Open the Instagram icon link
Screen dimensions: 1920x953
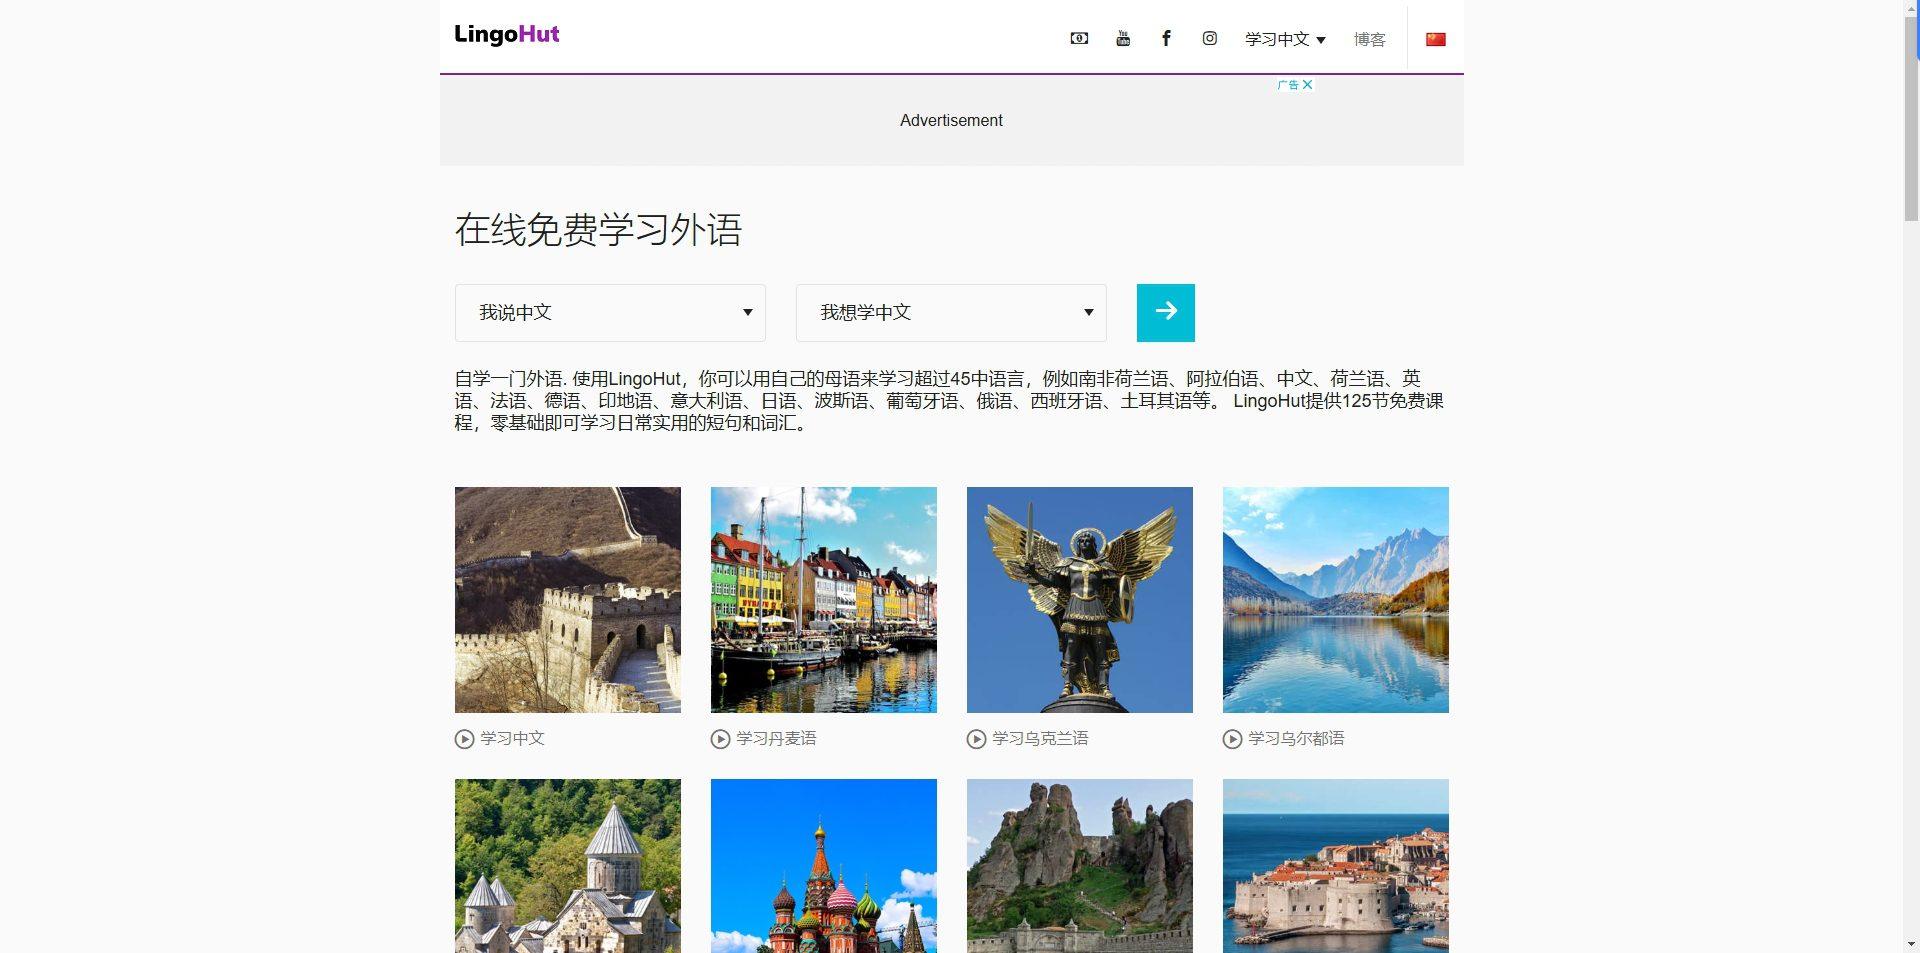point(1209,39)
